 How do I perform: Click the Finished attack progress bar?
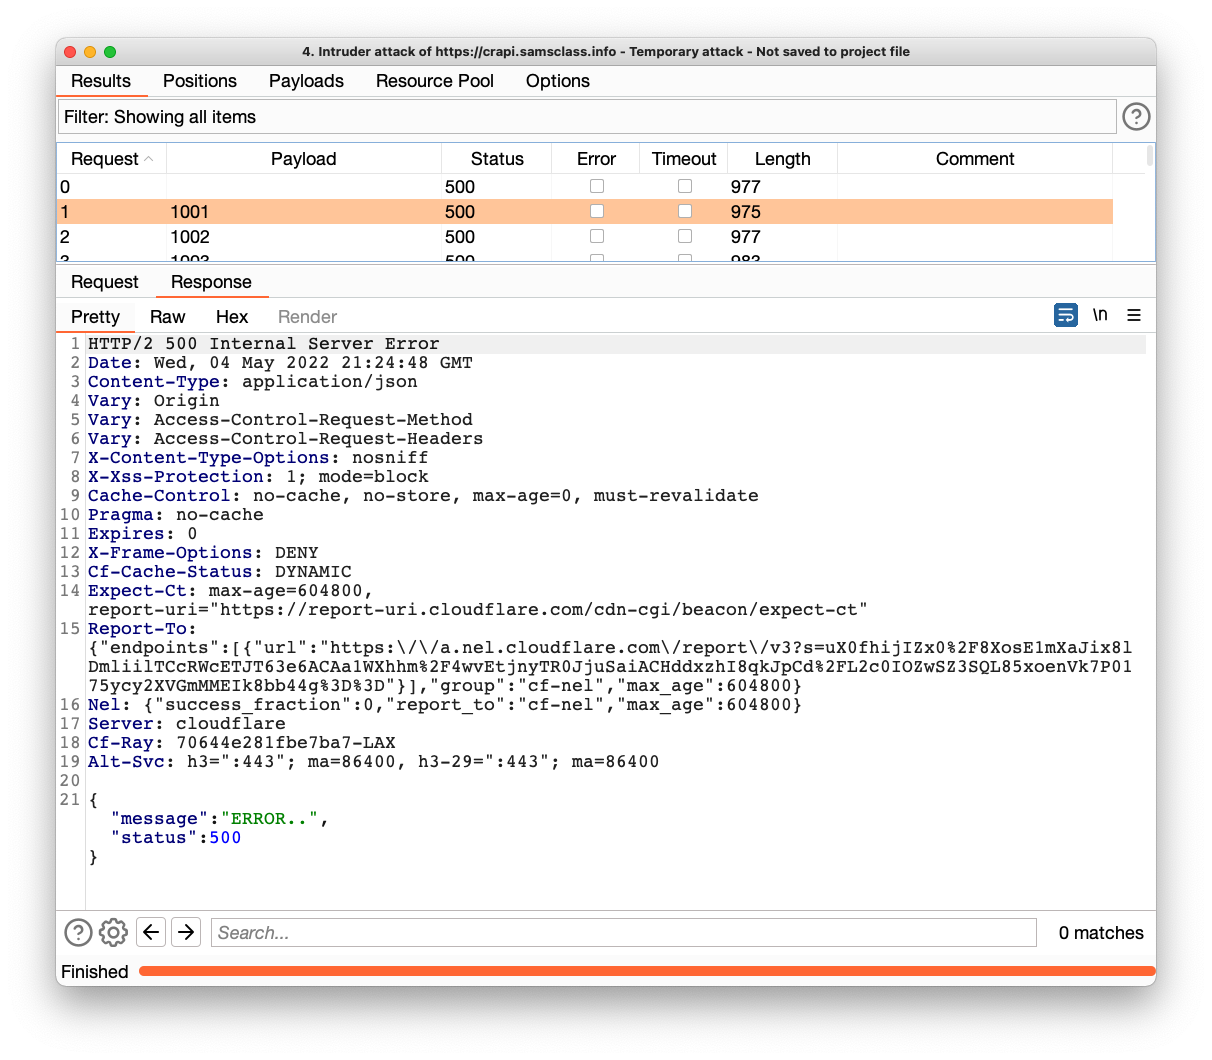[646, 971]
